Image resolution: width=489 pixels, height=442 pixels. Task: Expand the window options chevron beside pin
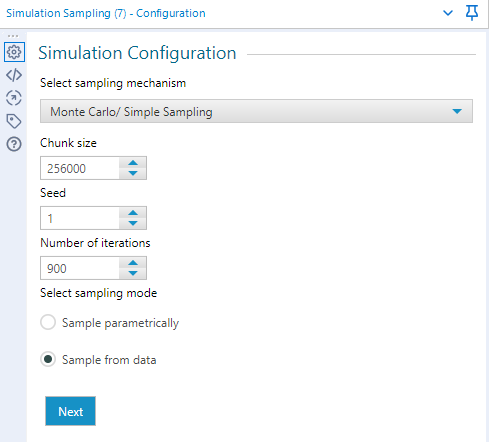[x=448, y=13]
